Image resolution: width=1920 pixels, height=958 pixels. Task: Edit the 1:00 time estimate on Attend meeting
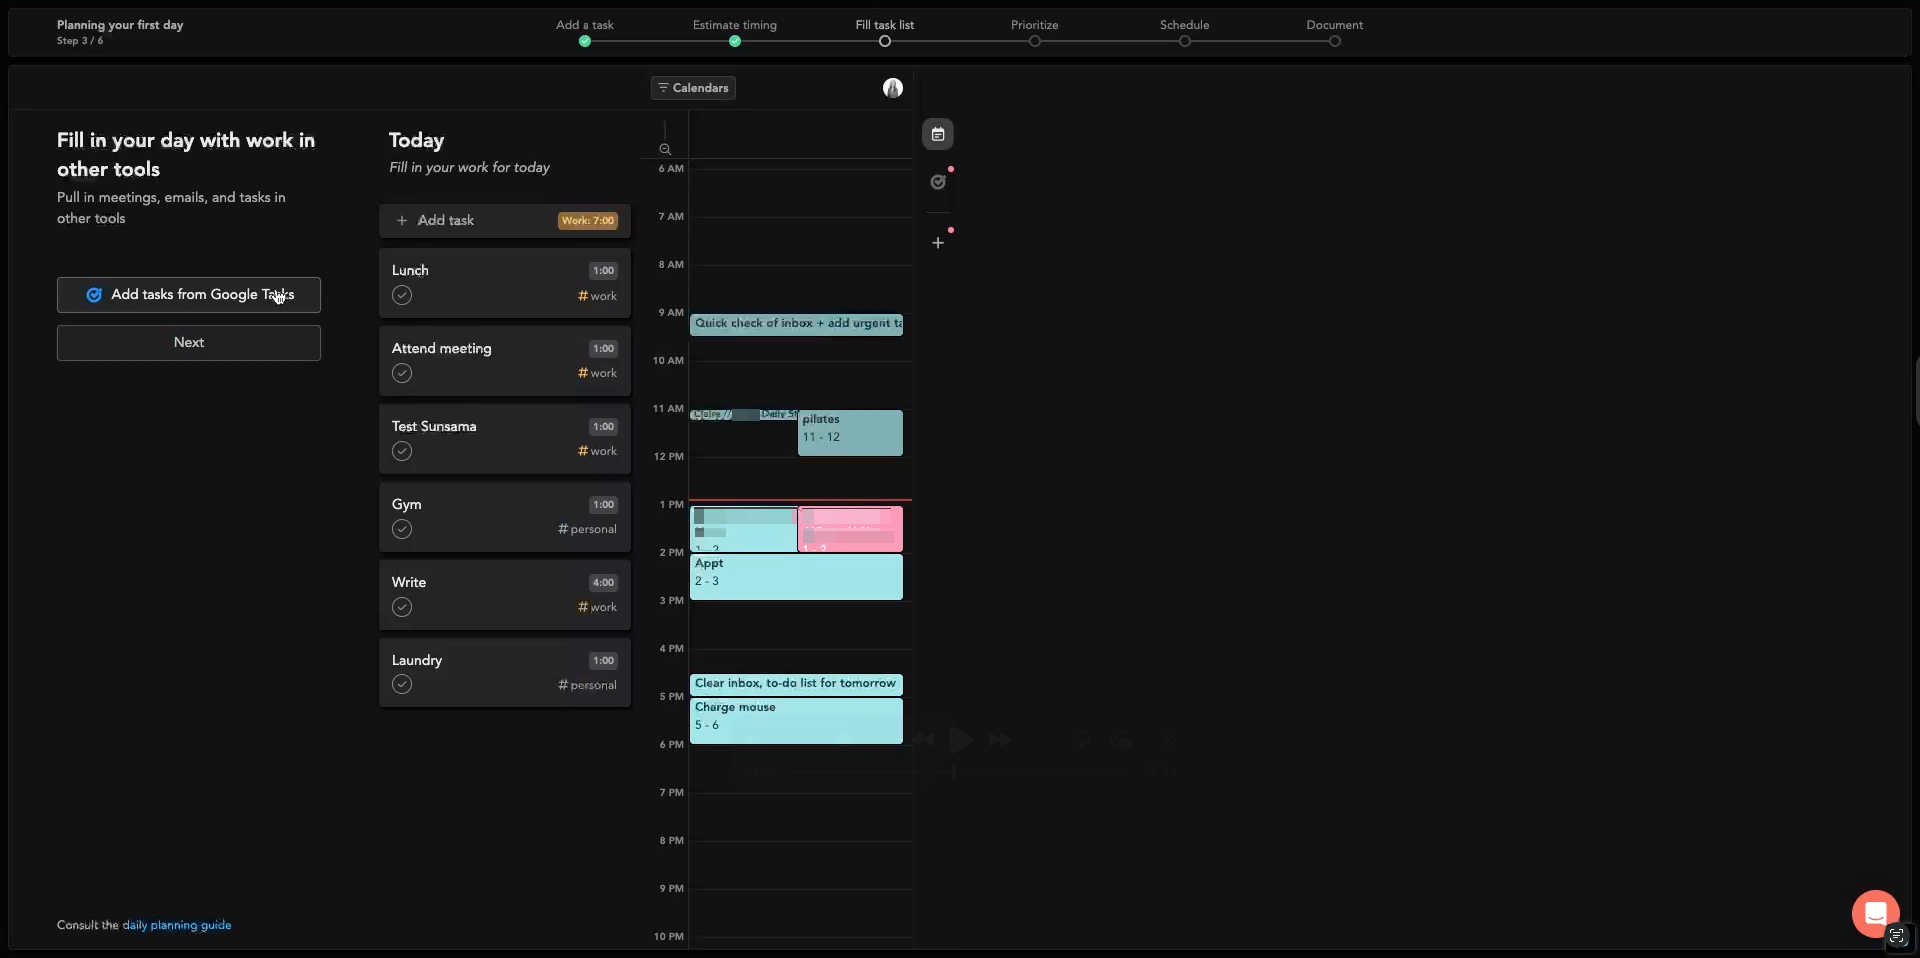click(x=603, y=348)
